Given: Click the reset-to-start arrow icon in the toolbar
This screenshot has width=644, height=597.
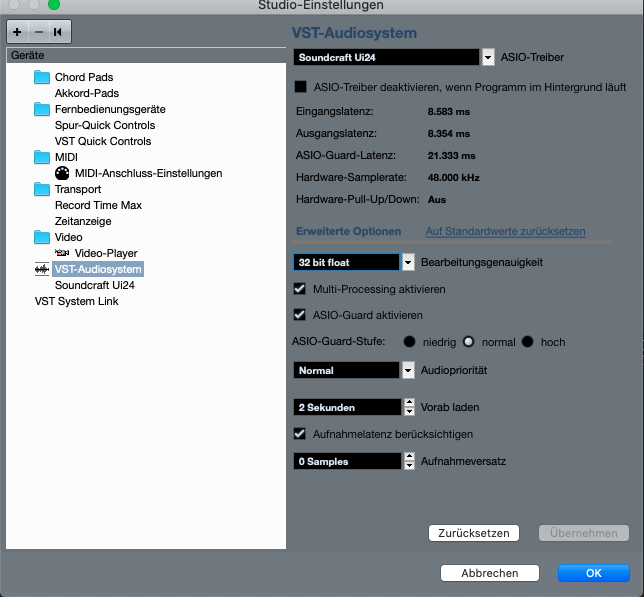Looking at the screenshot, I should pos(58,32).
